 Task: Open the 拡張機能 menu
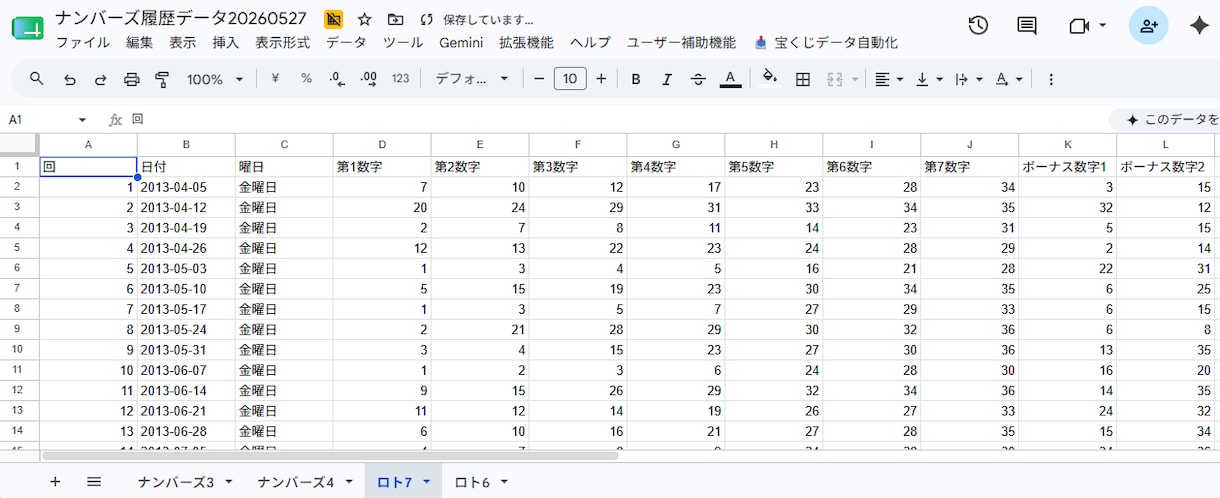coord(526,42)
